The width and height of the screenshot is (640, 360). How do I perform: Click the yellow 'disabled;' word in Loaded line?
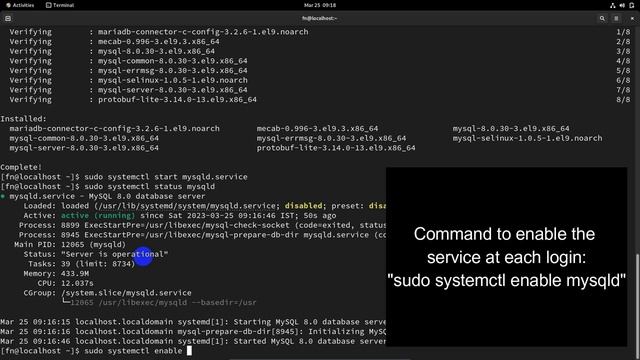[x=304, y=206]
